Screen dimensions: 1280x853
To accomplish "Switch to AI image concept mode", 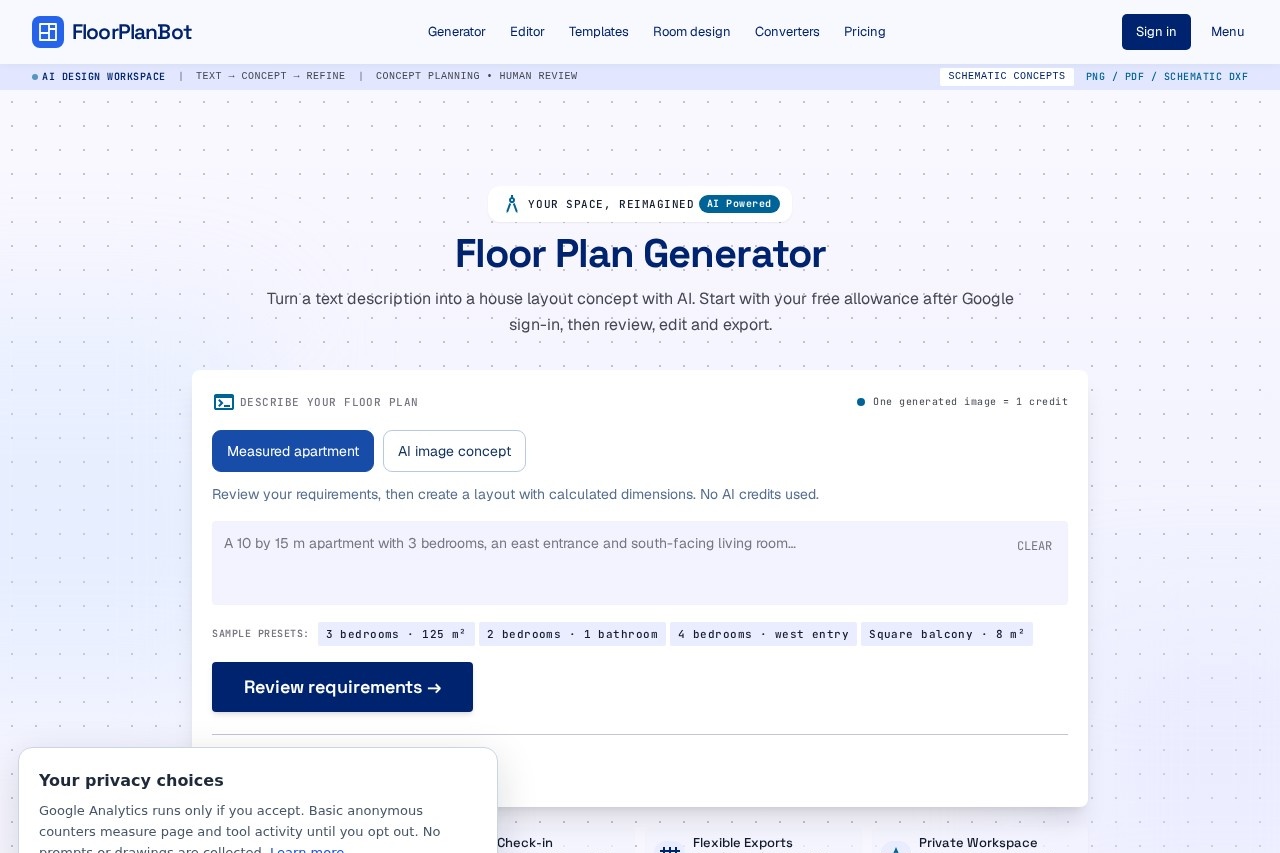I will (454, 451).
